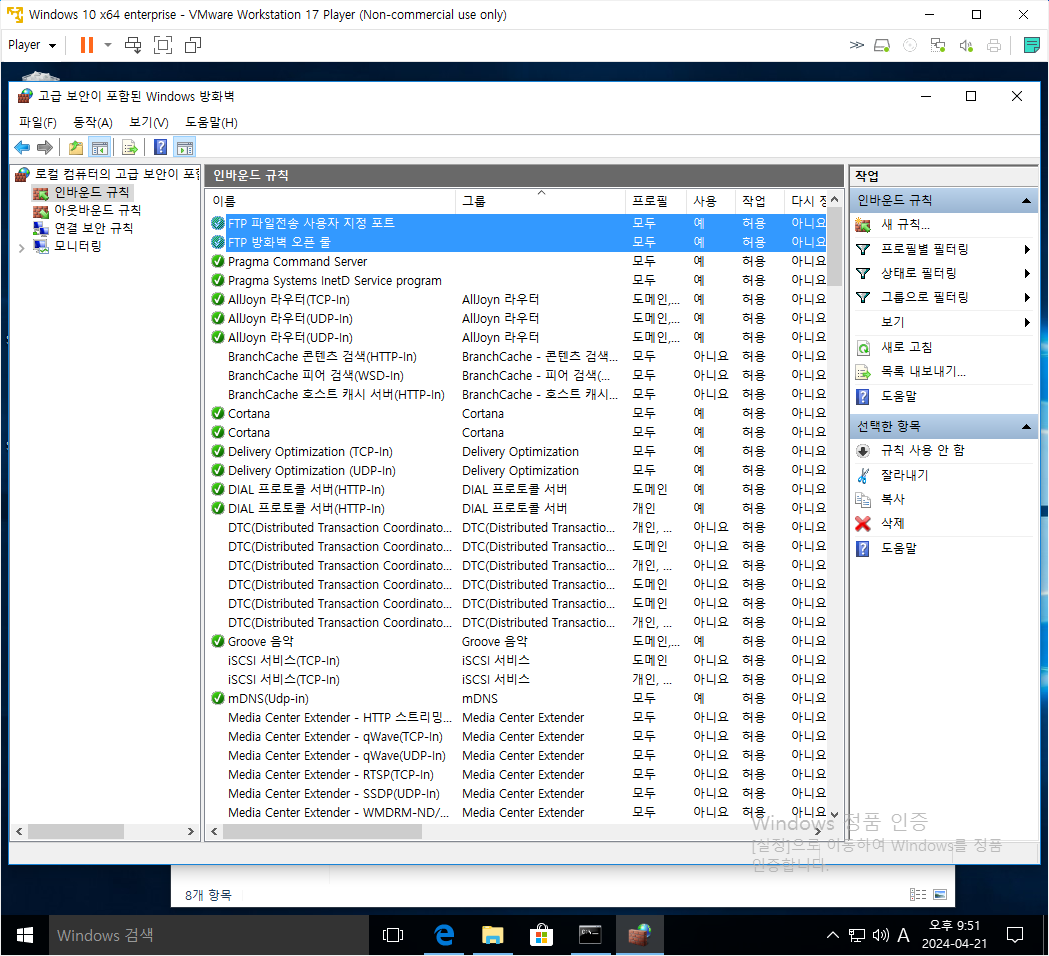The width and height of the screenshot is (1049, 956).
Task: Select the Groove 음악 inbound rule
Action: [x=518, y=642]
